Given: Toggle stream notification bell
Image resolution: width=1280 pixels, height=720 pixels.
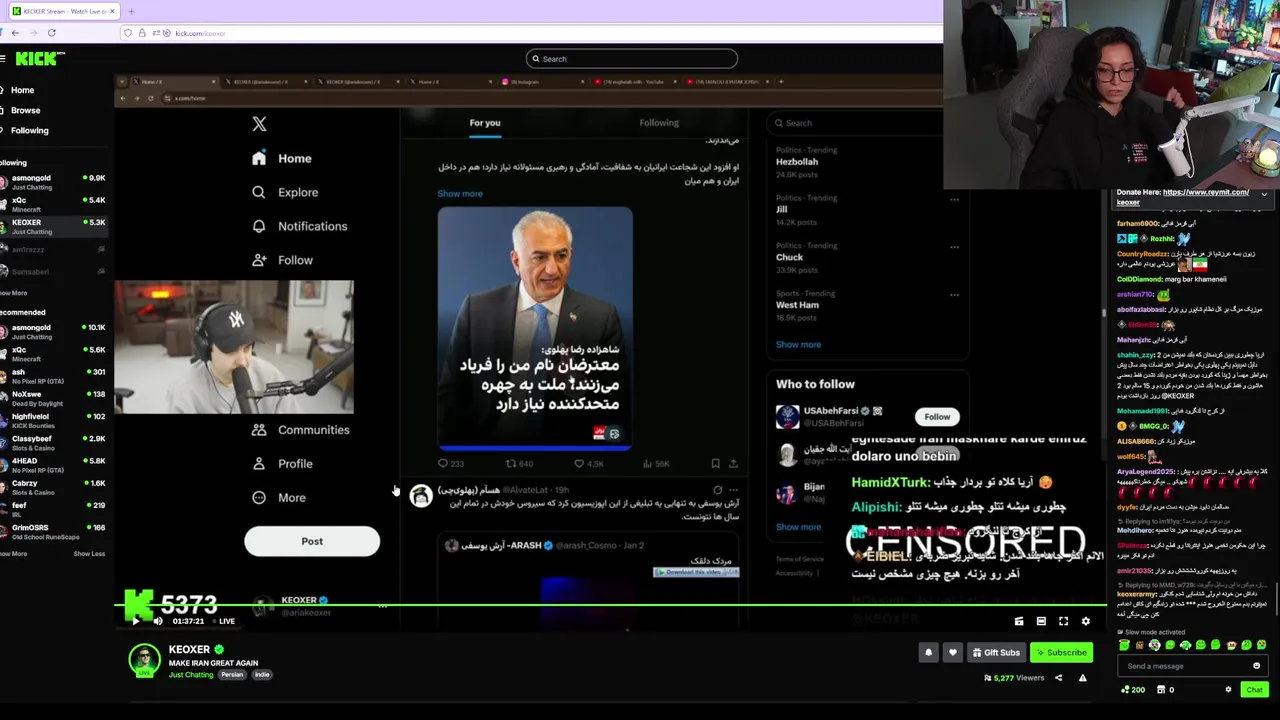Looking at the screenshot, I should (x=928, y=653).
